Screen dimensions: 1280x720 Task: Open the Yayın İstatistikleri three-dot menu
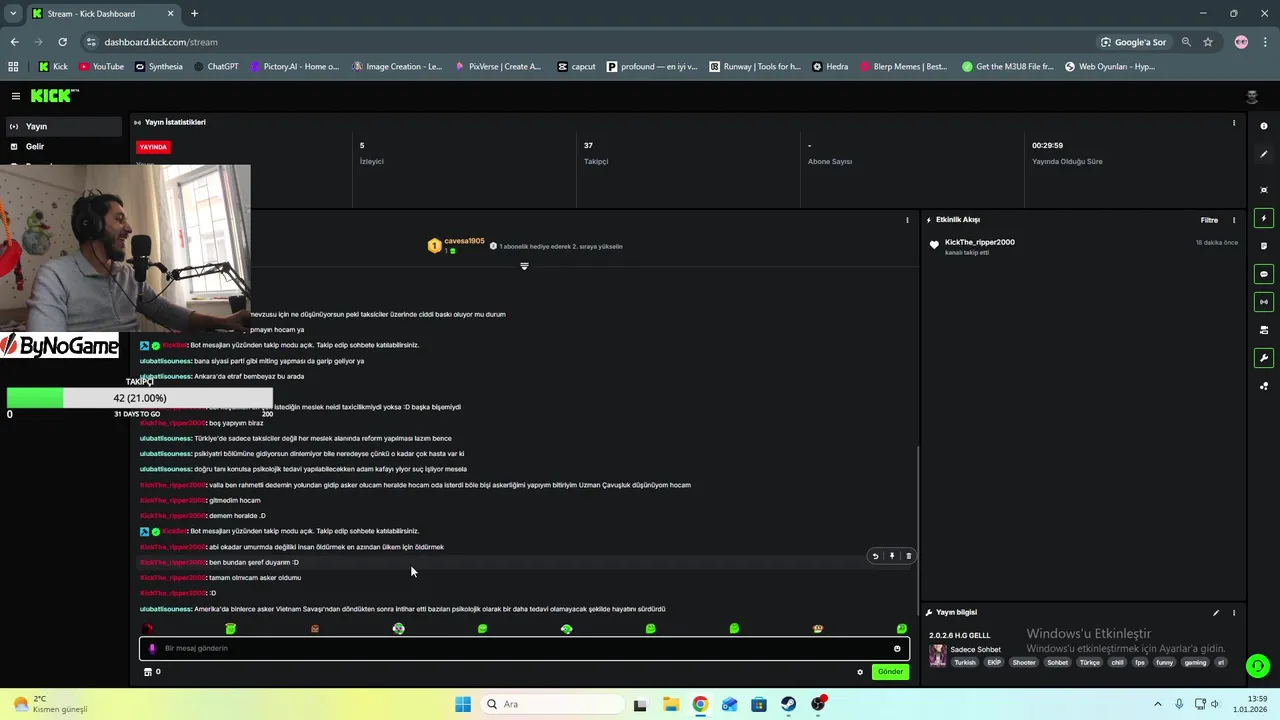[x=1234, y=122]
